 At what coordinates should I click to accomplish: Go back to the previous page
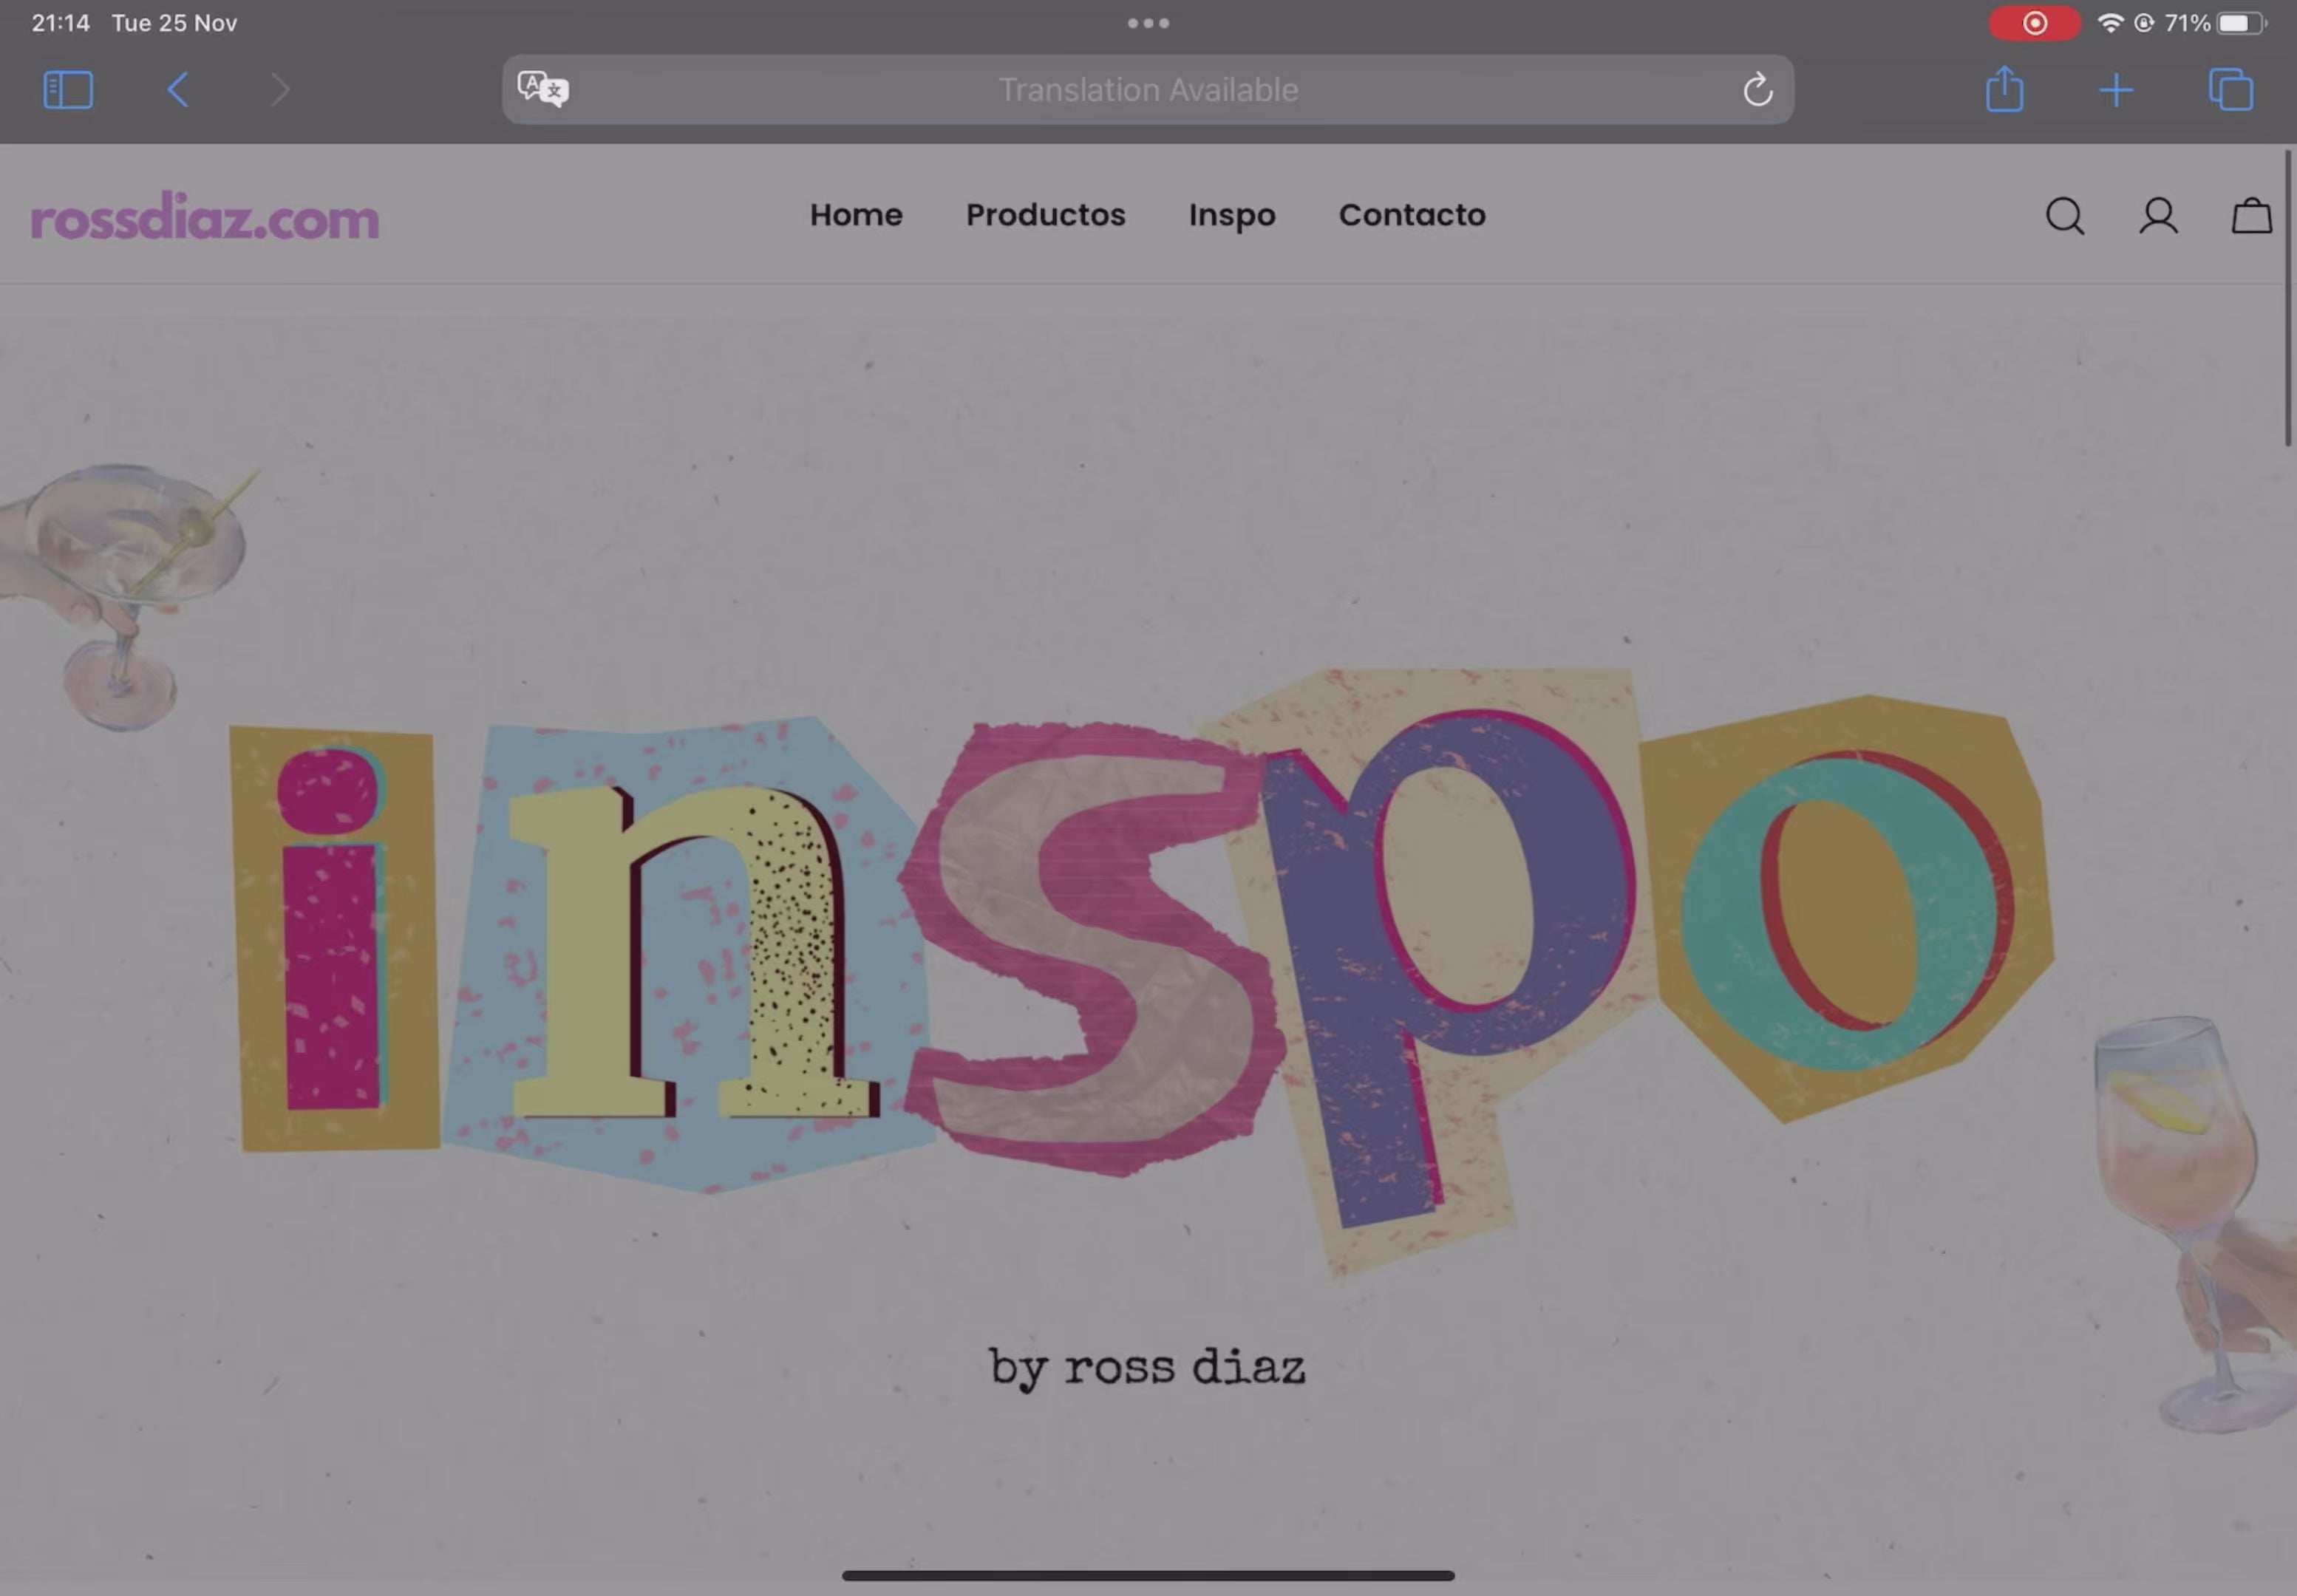pos(178,90)
